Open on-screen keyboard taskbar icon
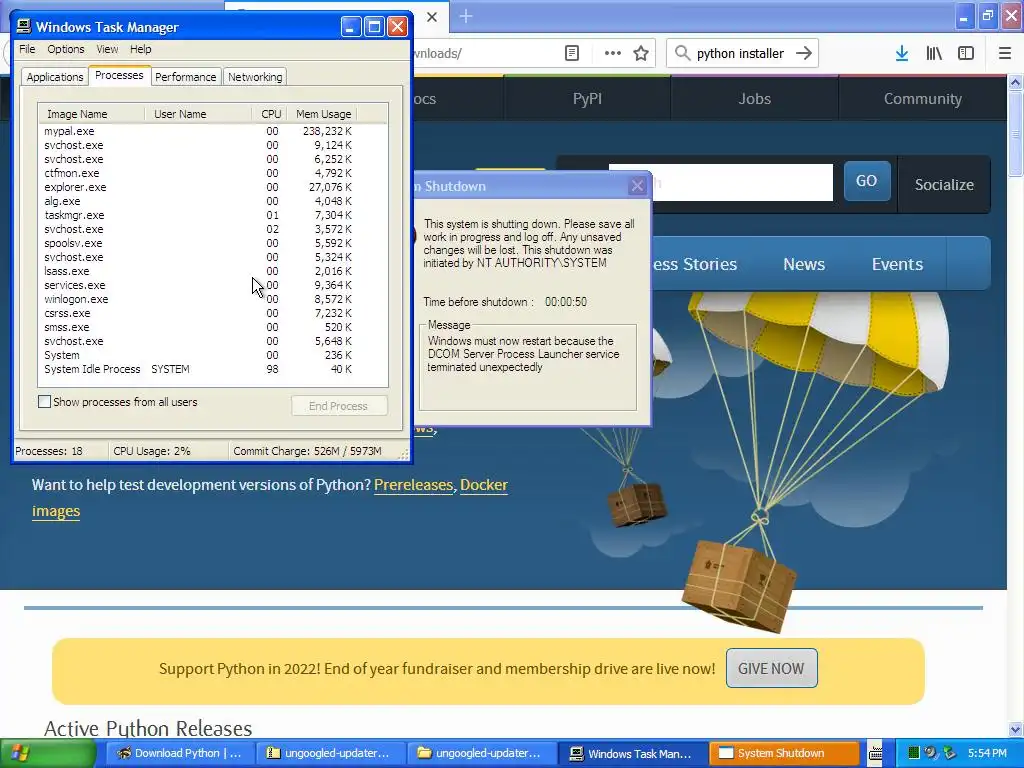The height and width of the screenshot is (768, 1024). [875, 754]
